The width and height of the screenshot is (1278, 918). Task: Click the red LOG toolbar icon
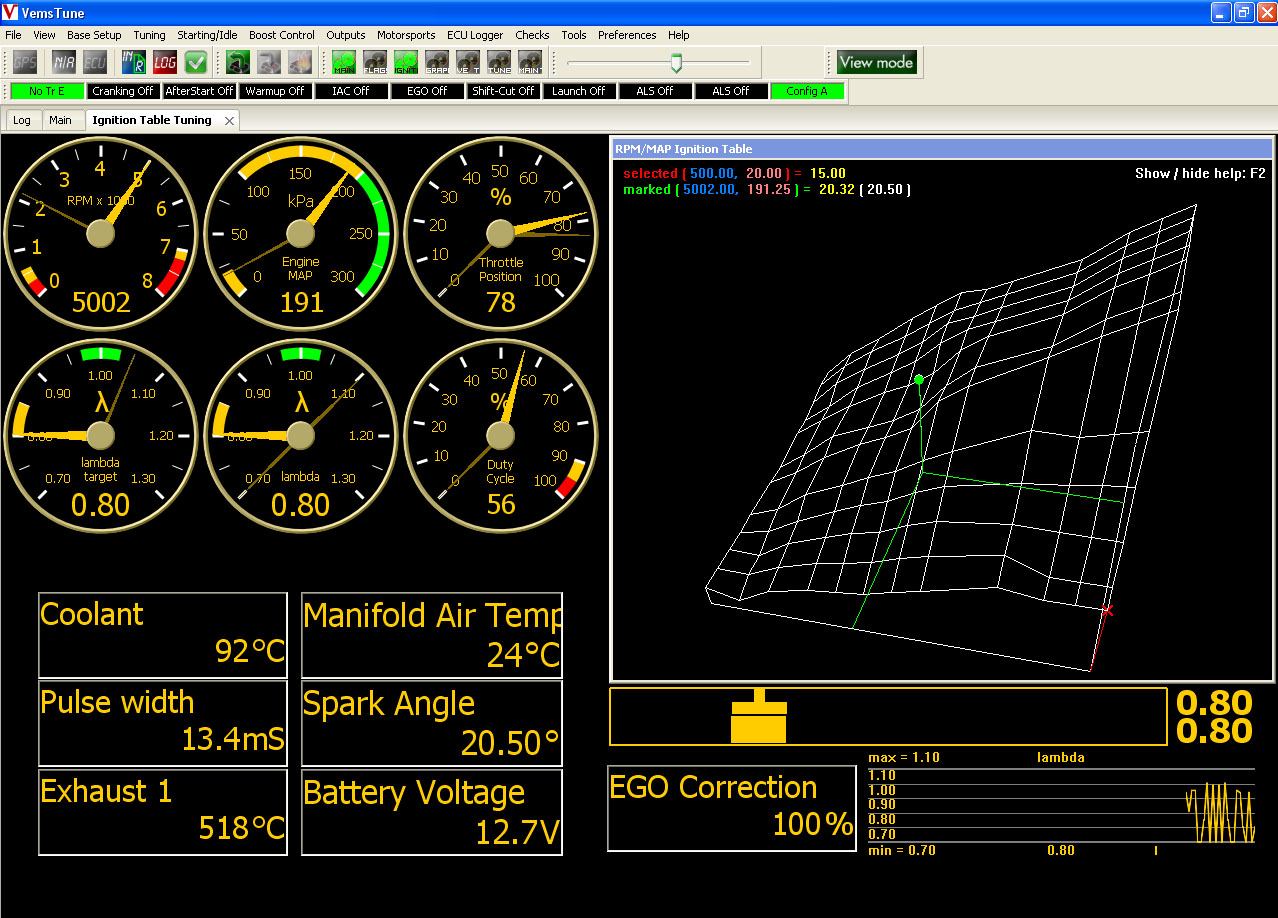pos(165,62)
